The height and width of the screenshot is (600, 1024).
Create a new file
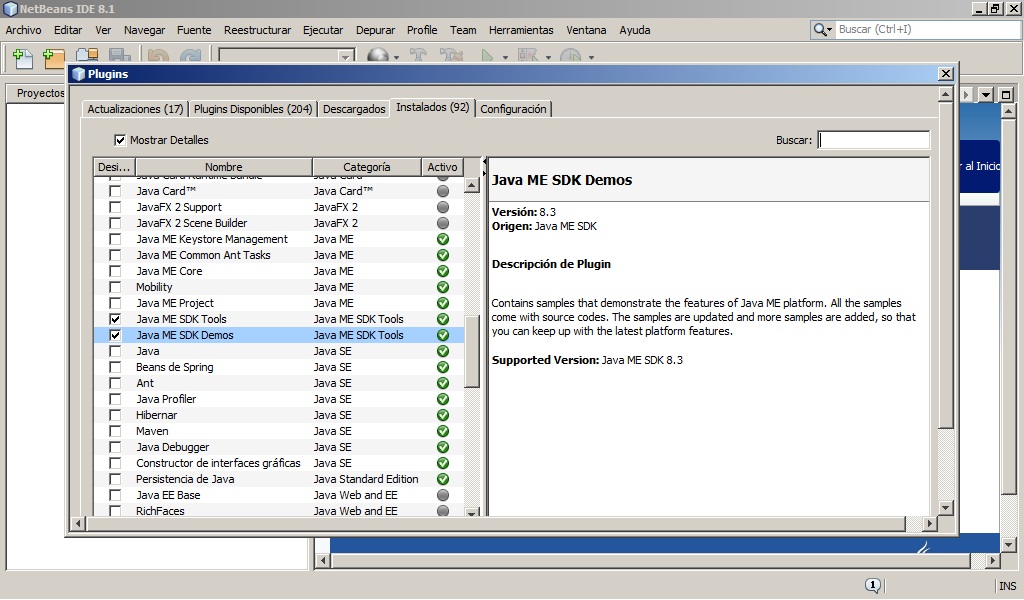tap(22, 58)
